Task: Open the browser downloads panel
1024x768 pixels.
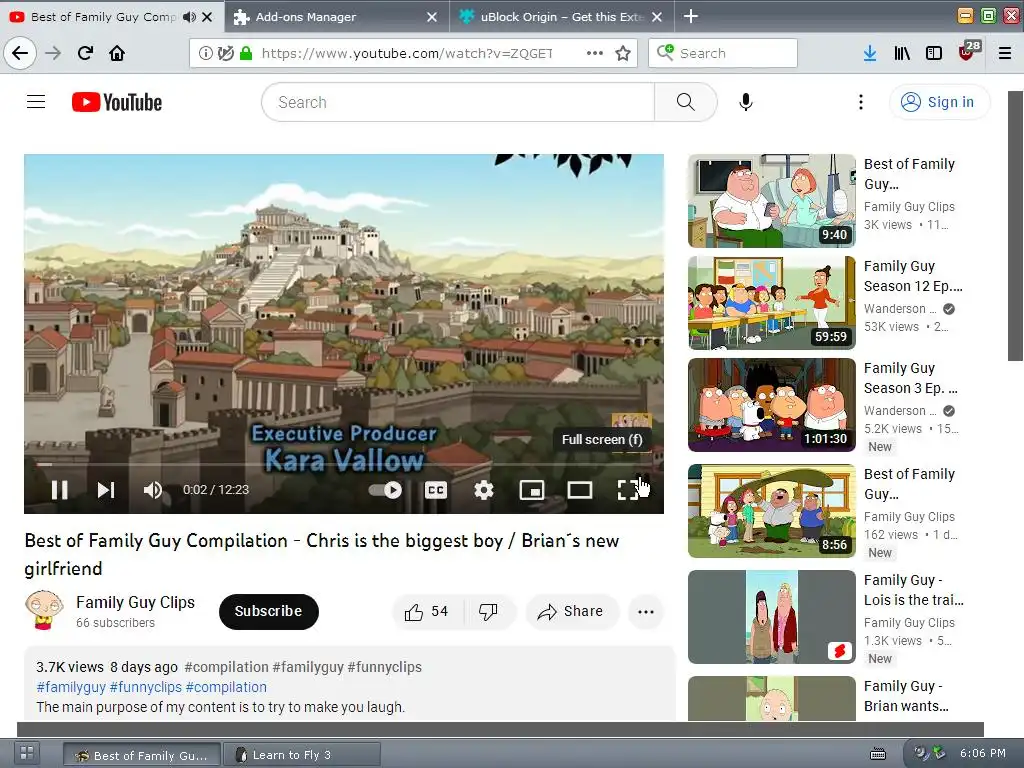Action: [x=869, y=53]
